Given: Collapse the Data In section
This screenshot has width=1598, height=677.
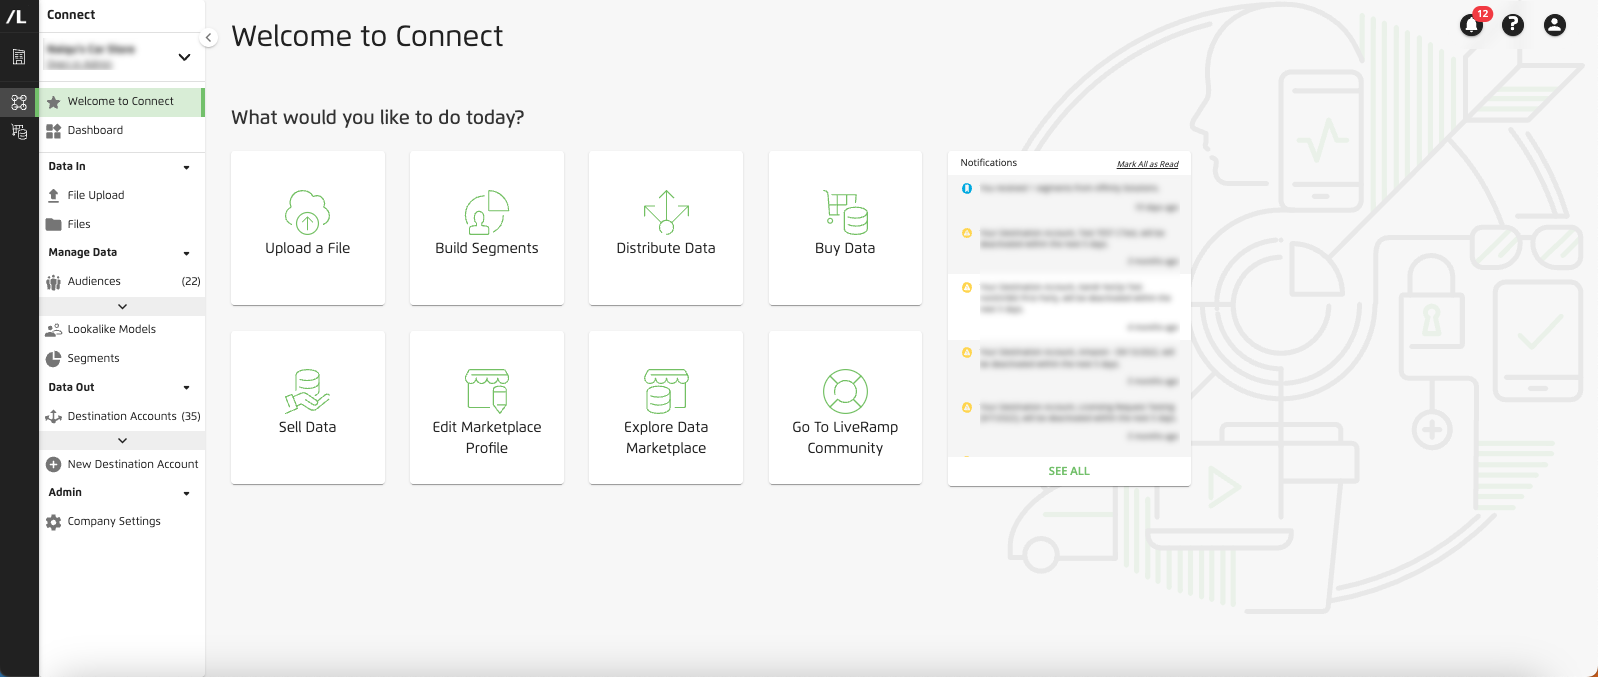Looking at the screenshot, I should click(x=187, y=168).
